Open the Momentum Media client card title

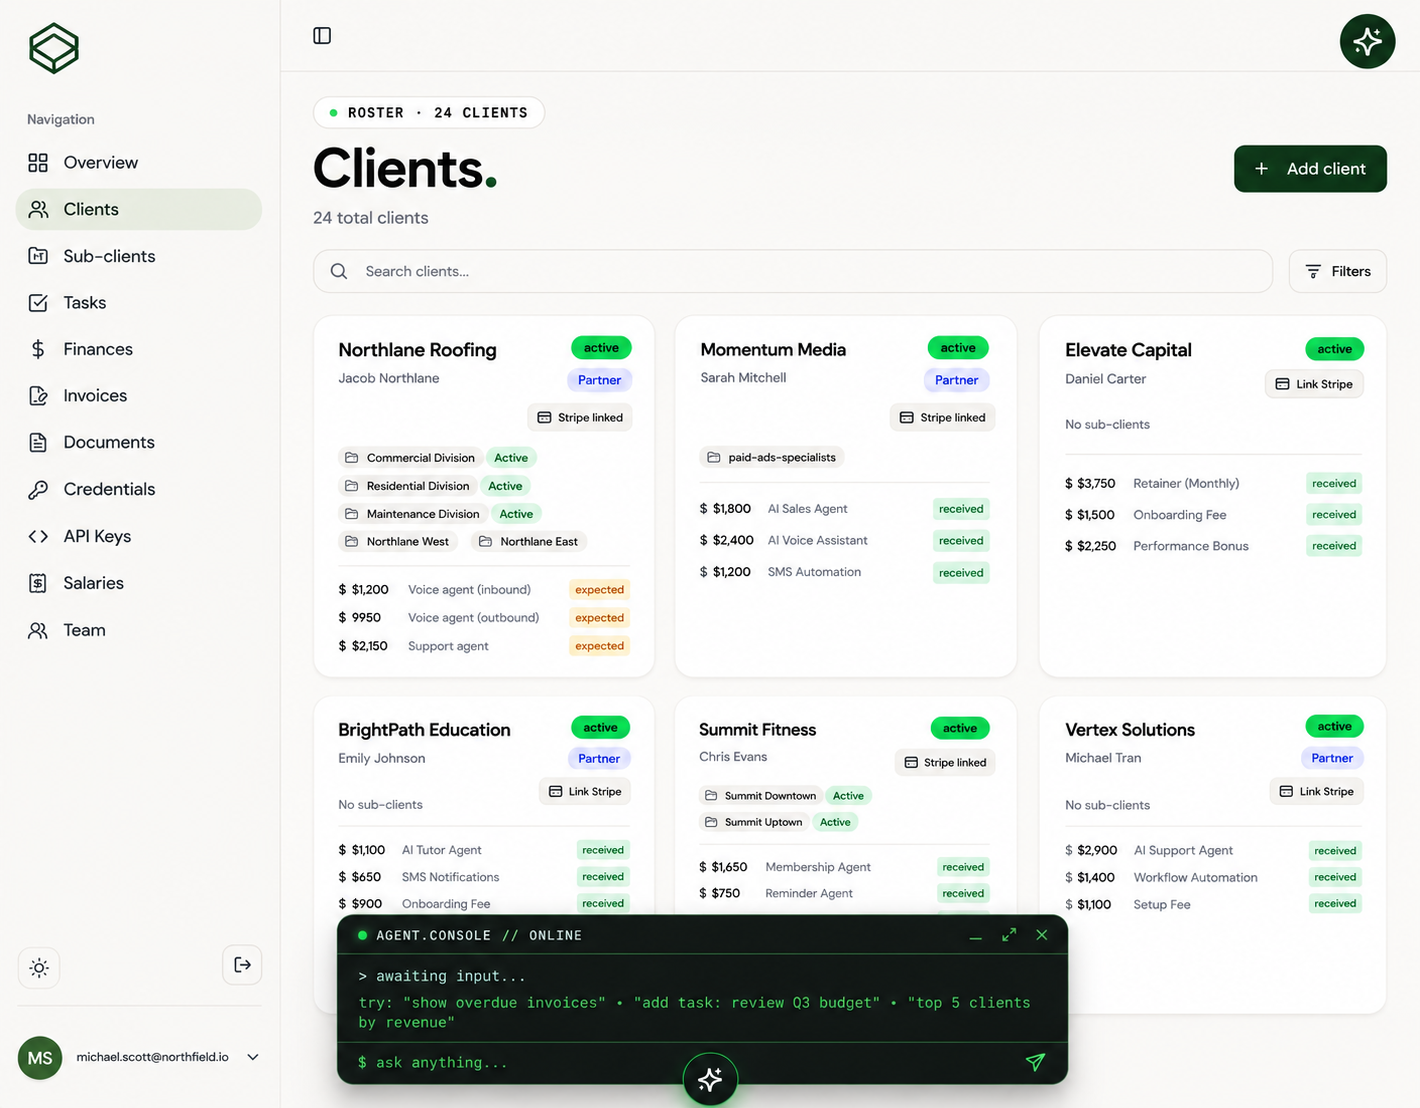pyautogui.click(x=773, y=350)
